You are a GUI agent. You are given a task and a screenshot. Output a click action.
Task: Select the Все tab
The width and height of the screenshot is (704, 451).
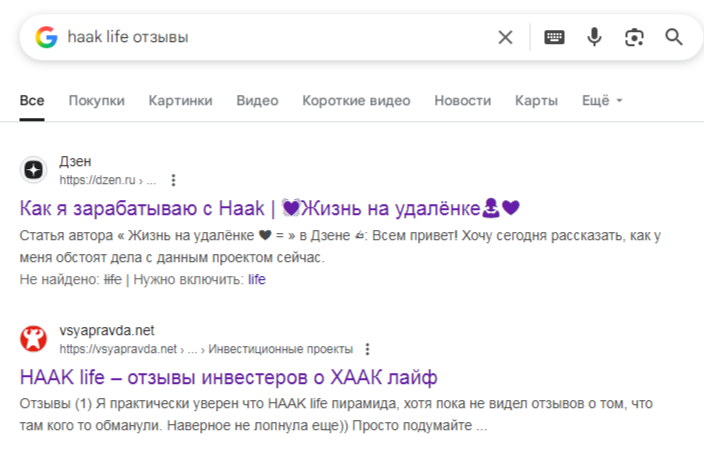pyautogui.click(x=32, y=101)
